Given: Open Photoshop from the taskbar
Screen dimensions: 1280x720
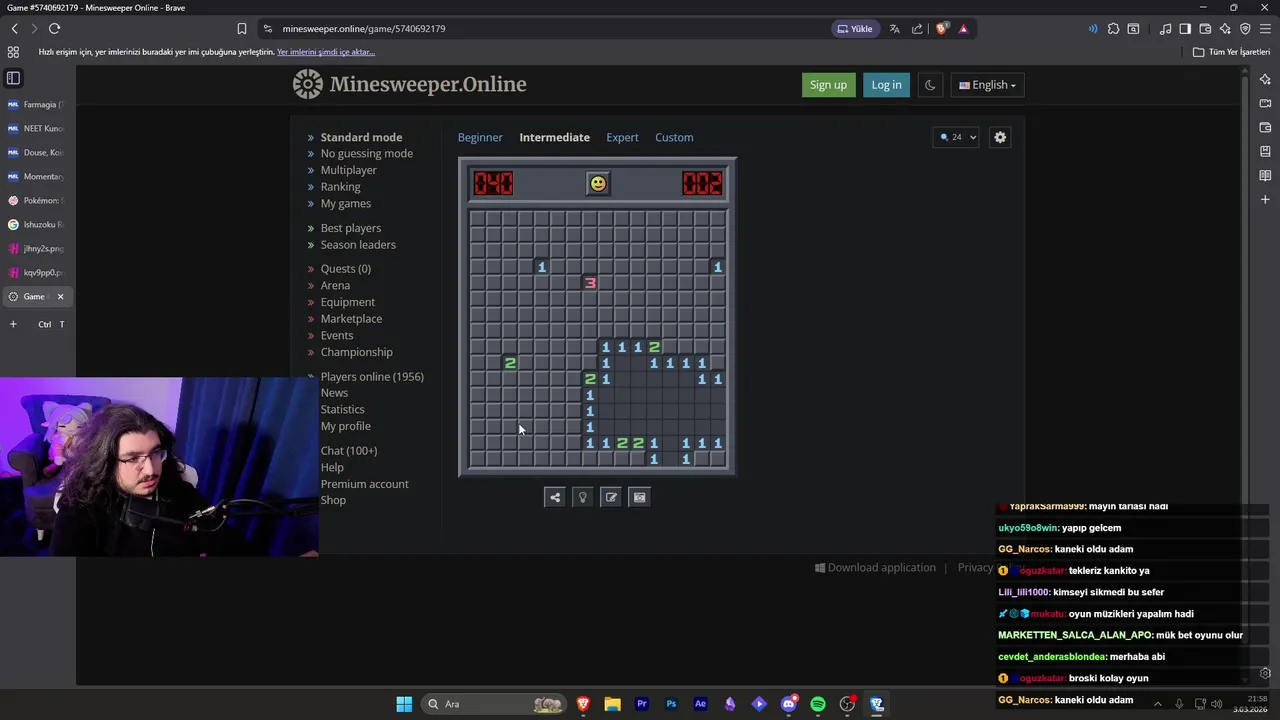Looking at the screenshot, I should (x=671, y=704).
